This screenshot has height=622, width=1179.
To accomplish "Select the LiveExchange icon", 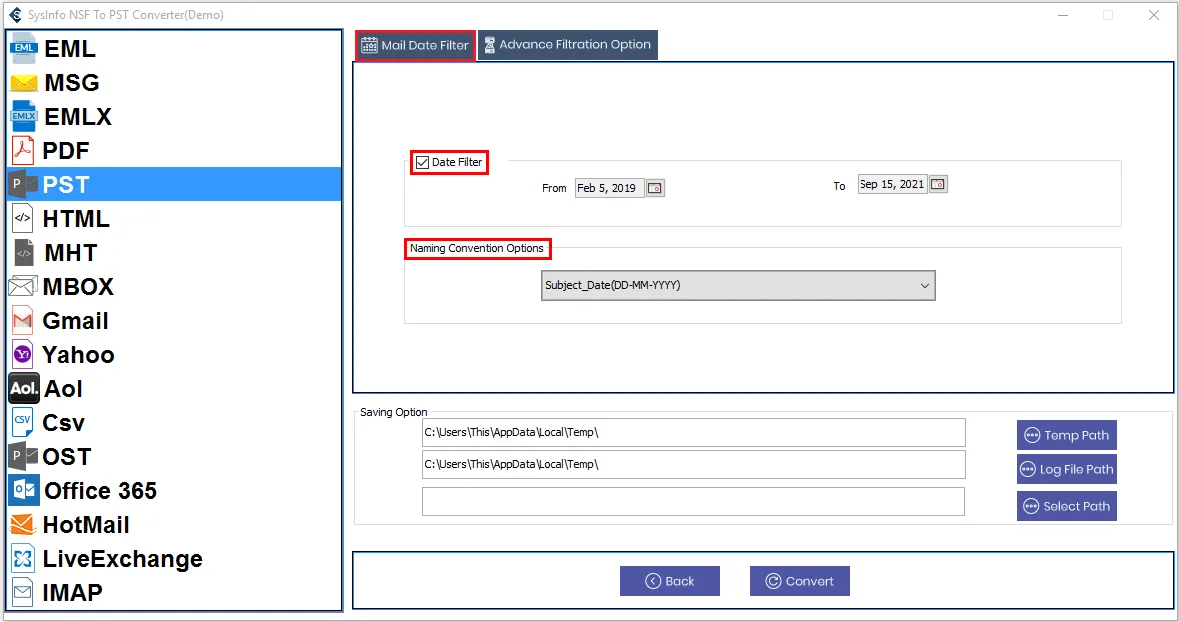I will click(x=24, y=559).
